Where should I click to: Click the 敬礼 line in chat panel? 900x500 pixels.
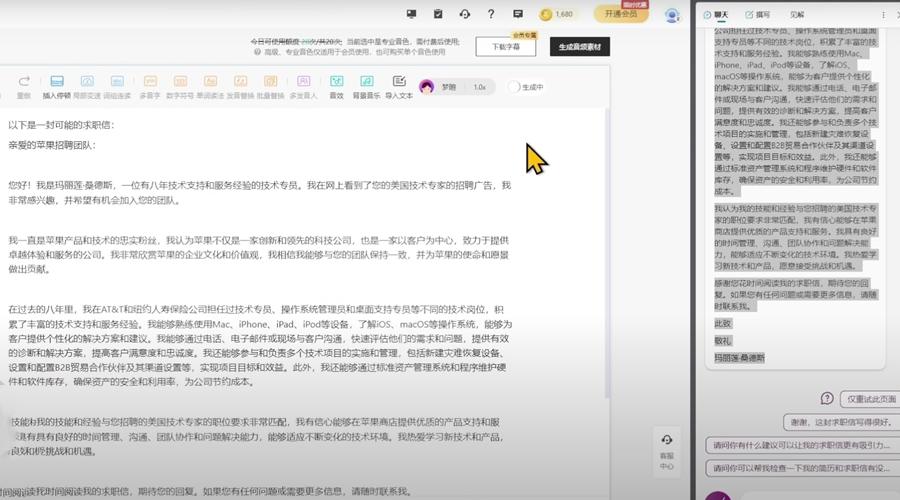click(723, 340)
